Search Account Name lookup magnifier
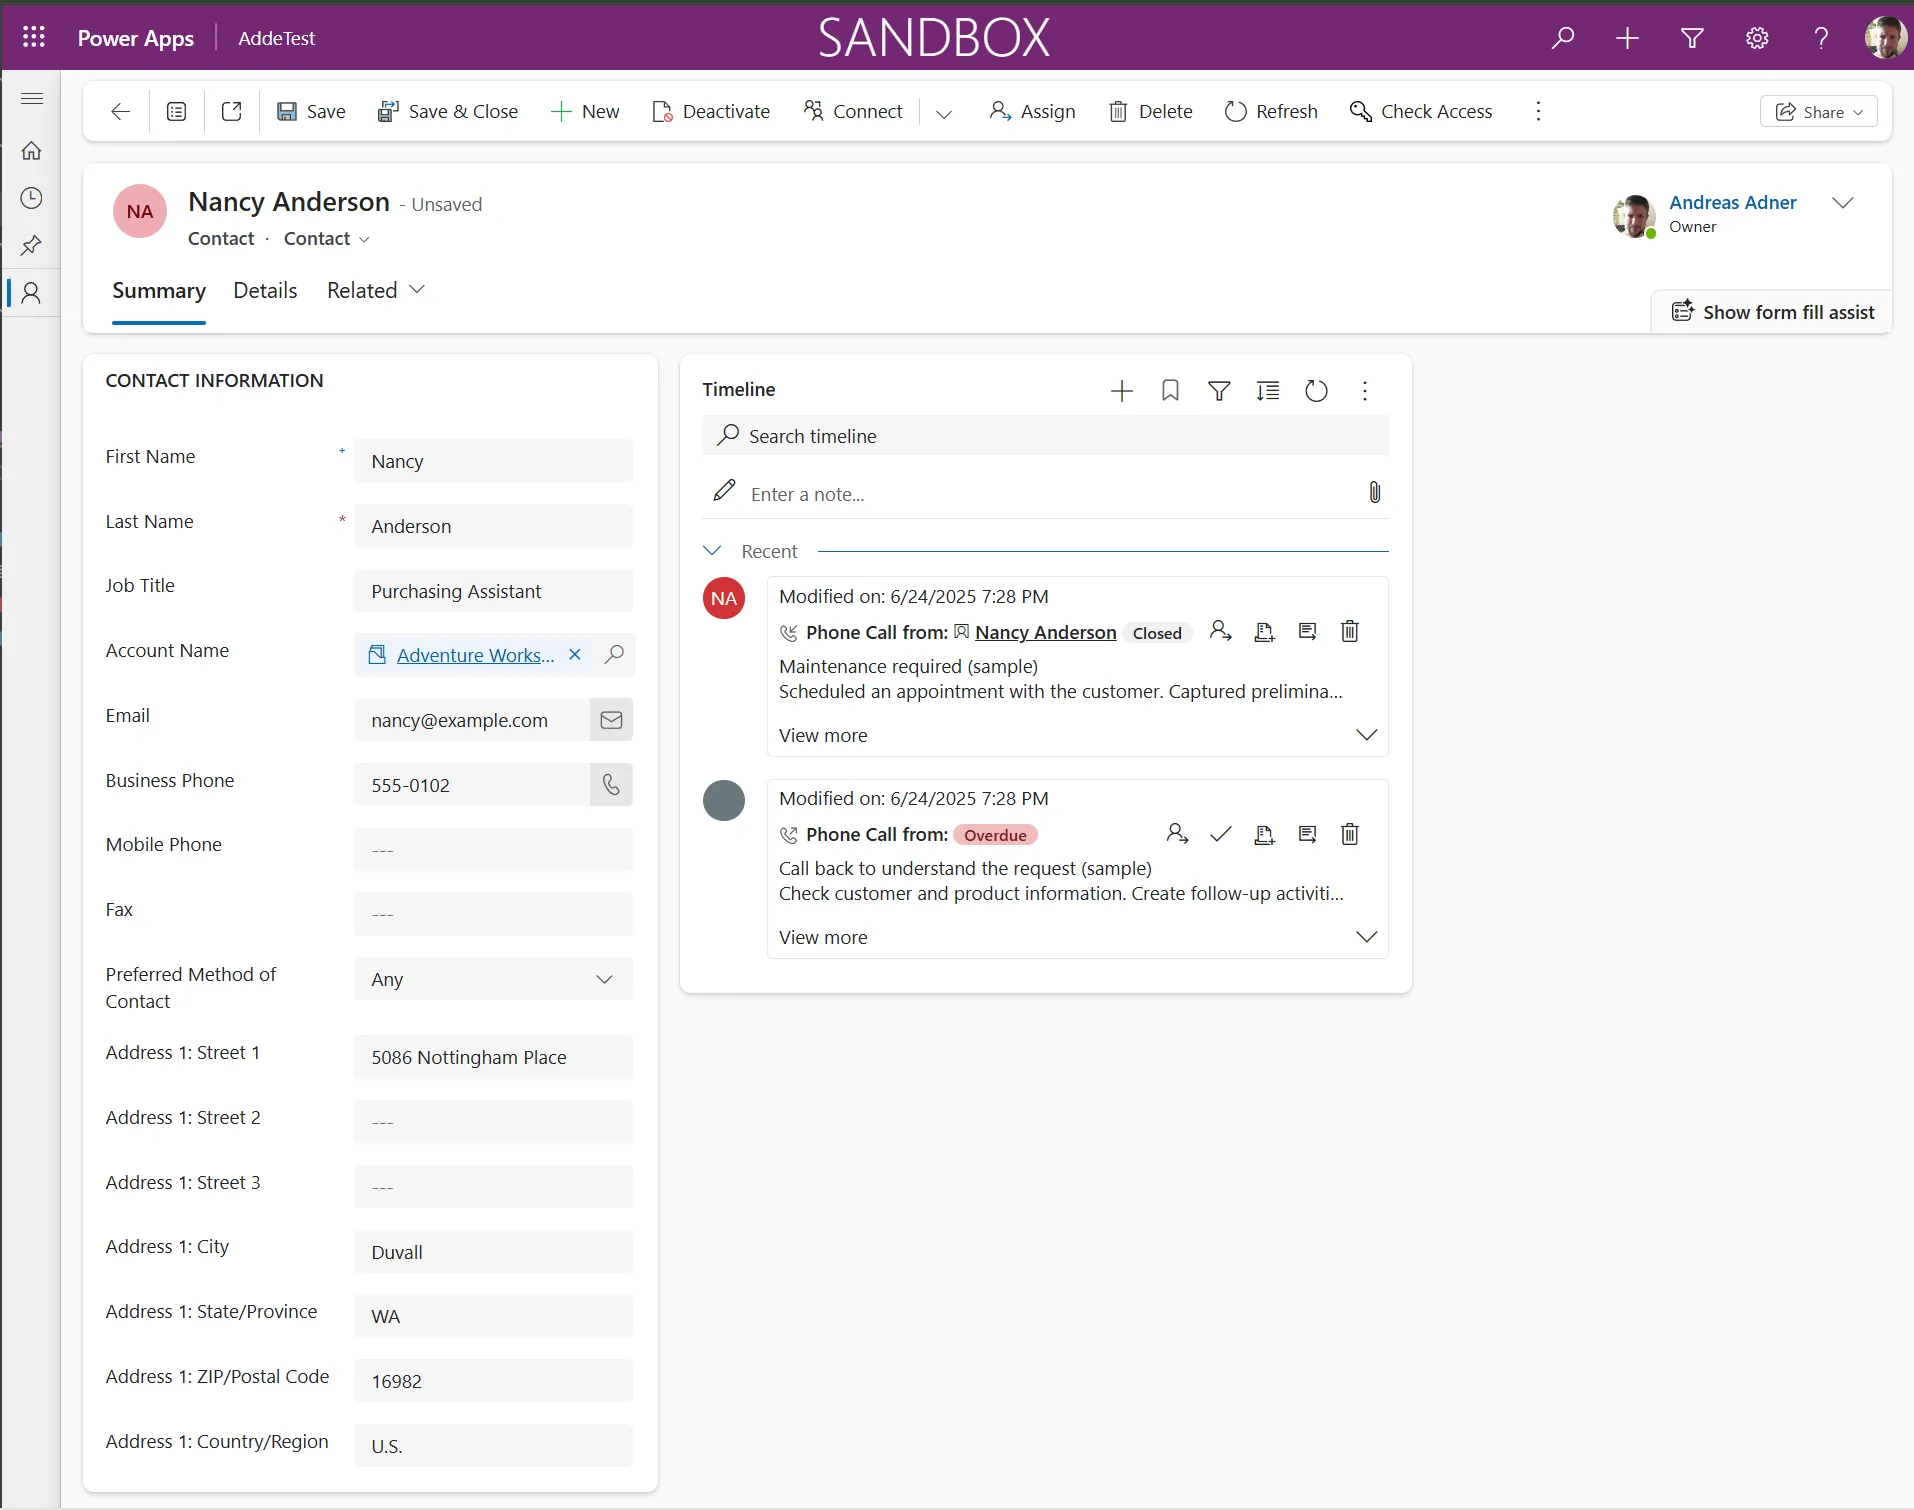Image resolution: width=1914 pixels, height=1510 pixels. [614, 655]
